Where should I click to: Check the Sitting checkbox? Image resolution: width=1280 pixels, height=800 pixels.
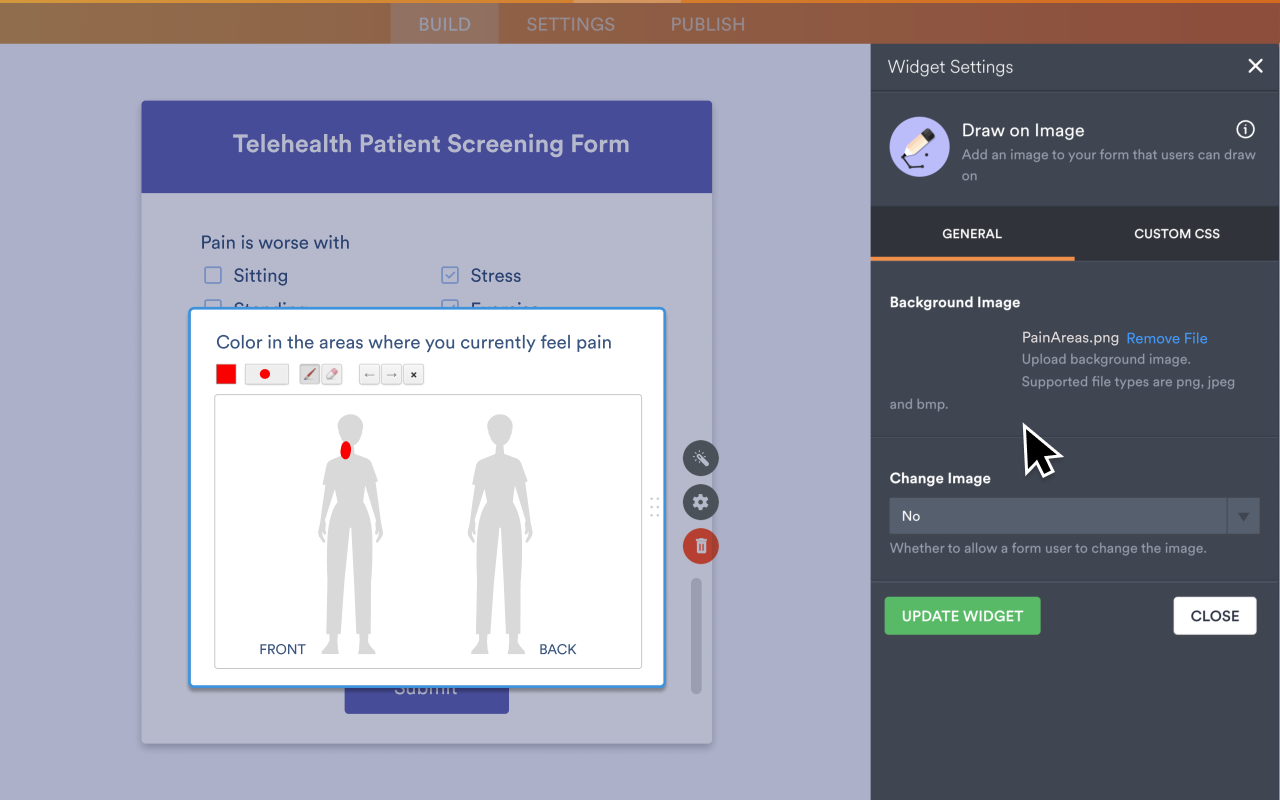coord(213,275)
